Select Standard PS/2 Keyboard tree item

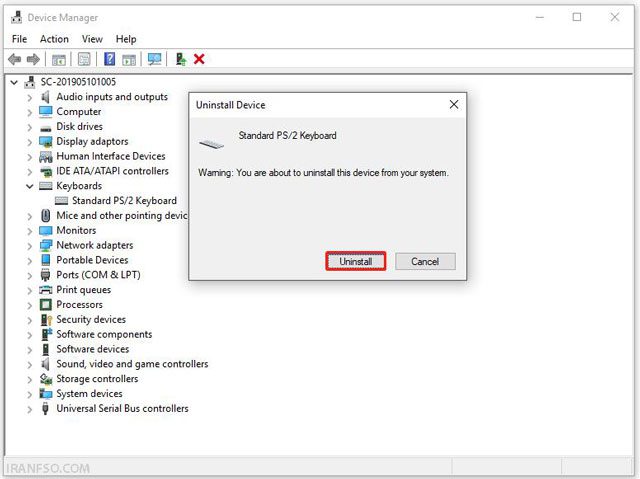point(124,201)
